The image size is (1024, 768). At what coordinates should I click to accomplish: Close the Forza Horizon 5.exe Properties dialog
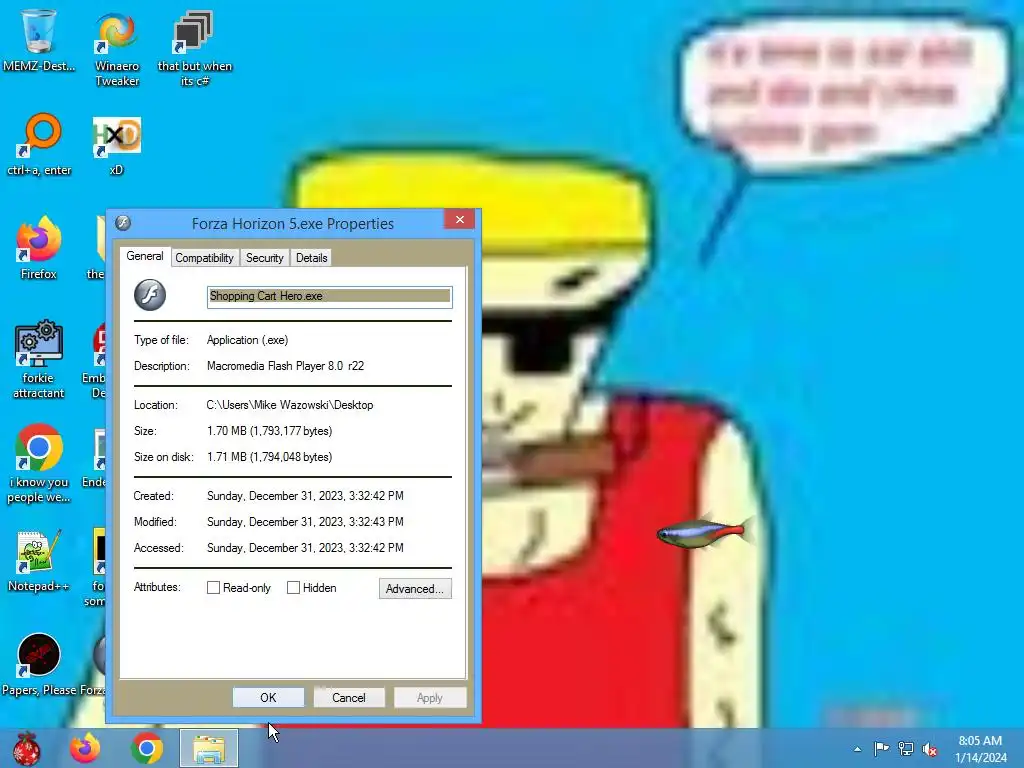(460, 219)
